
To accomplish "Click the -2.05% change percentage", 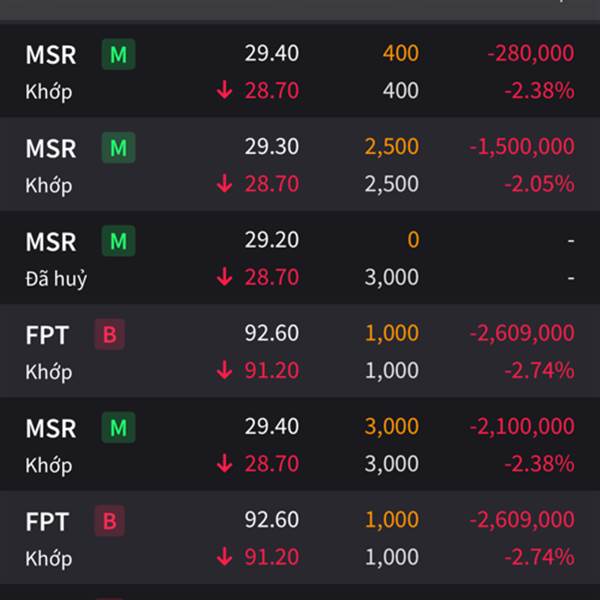I will coord(539,184).
